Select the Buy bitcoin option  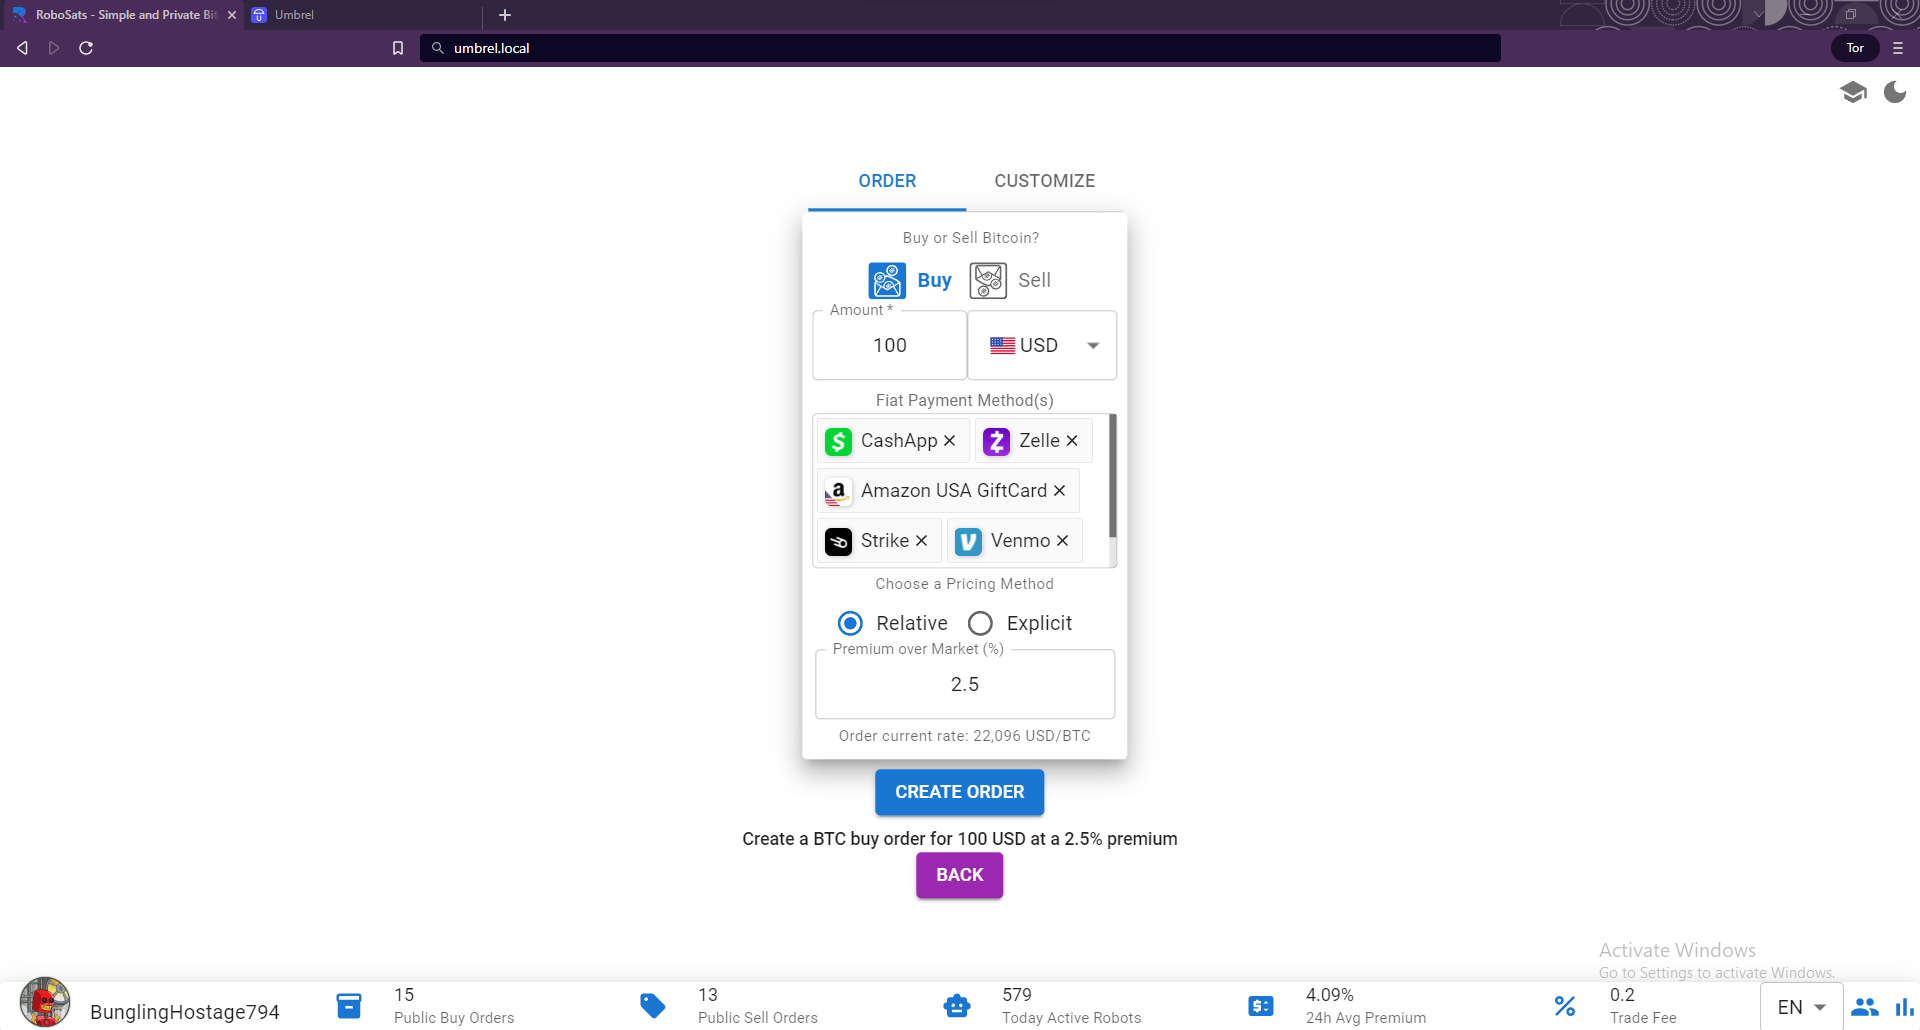[x=910, y=281]
